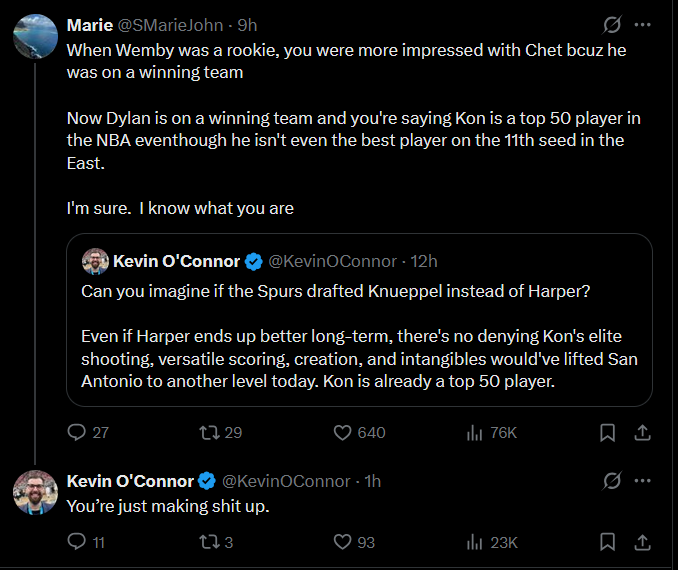Share Kevin O'Connor's reply tweet

tap(643, 542)
